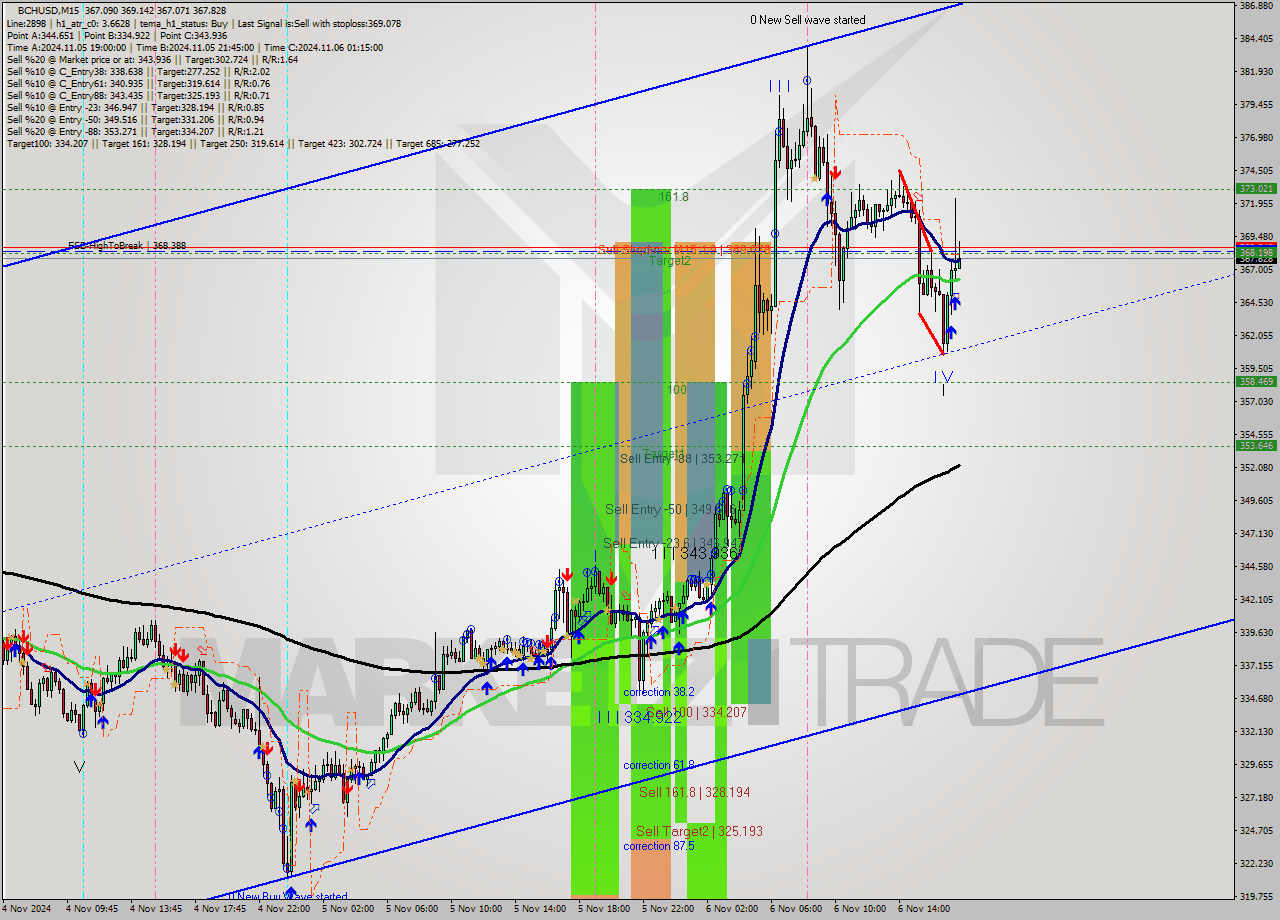The height and width of the screenshot is (920, 1280).
Task: Click the '4 Nov 17:45' time axis label
Action: pos(220,910)
